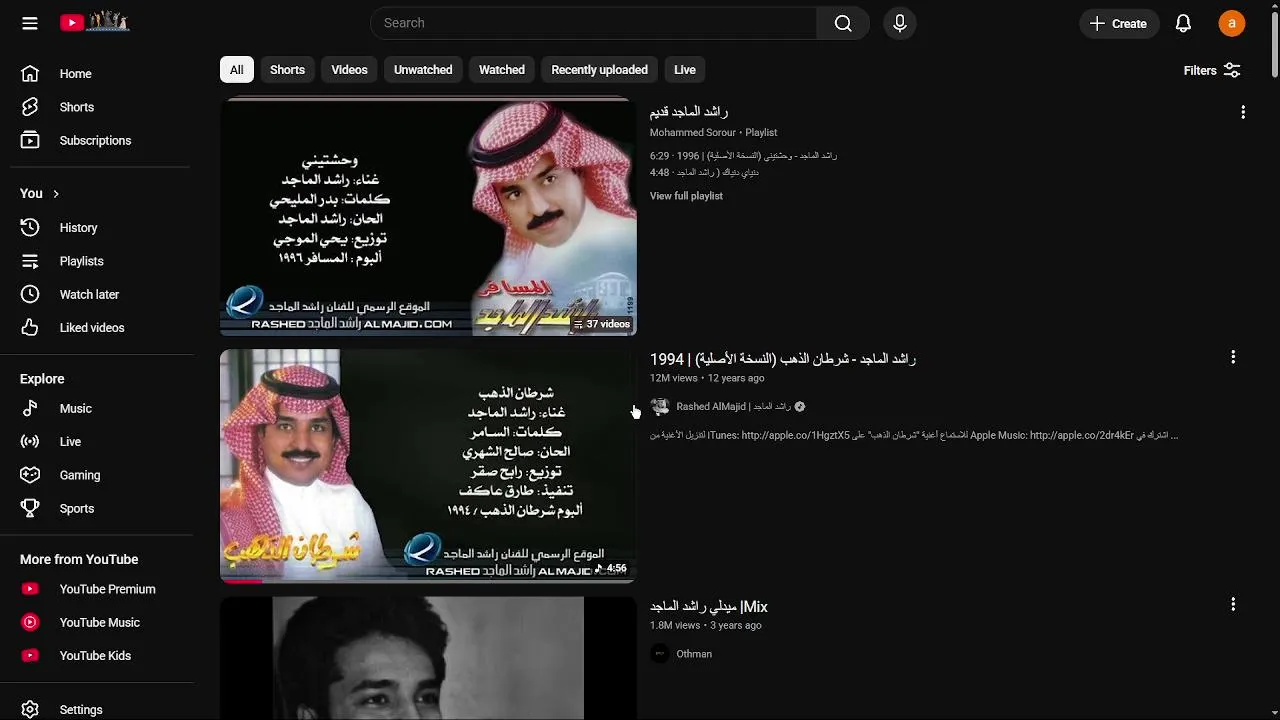The image size is (1280, 720).
Task: Click the Music note icon
Action: (x=30, y=408)
